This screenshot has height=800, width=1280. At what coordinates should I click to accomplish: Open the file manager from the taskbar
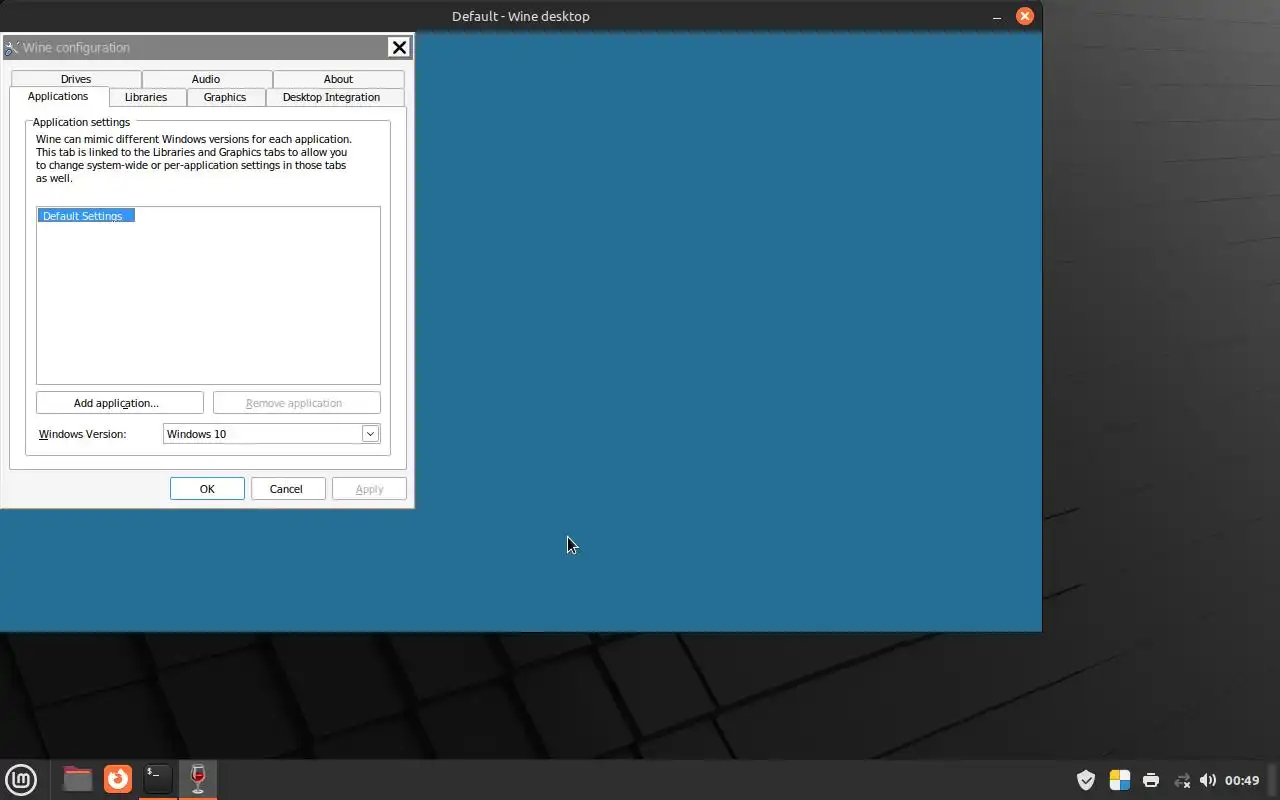click(77, 778)
